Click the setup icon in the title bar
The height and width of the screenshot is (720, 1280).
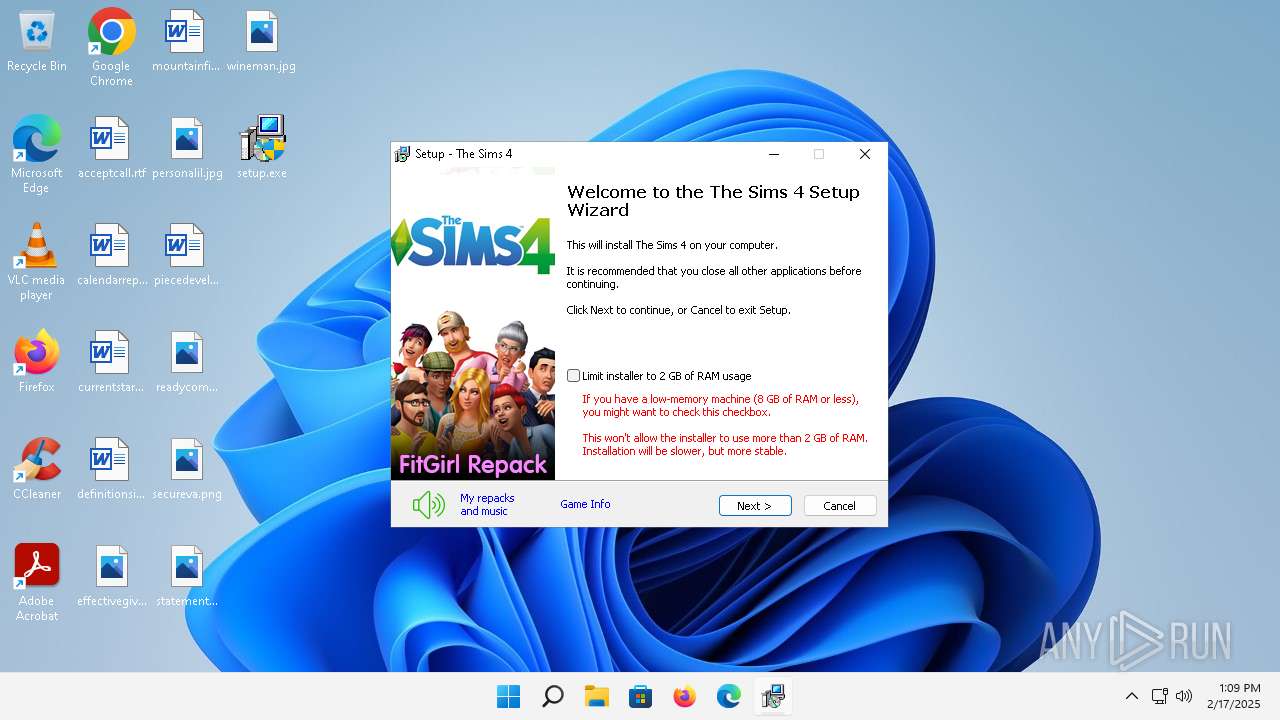(402, 154)
